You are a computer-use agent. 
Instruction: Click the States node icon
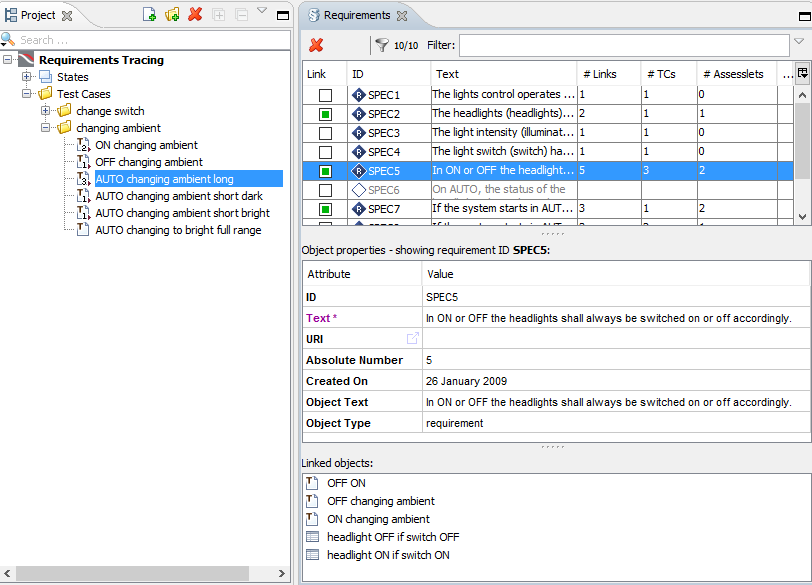pos(46,77)
